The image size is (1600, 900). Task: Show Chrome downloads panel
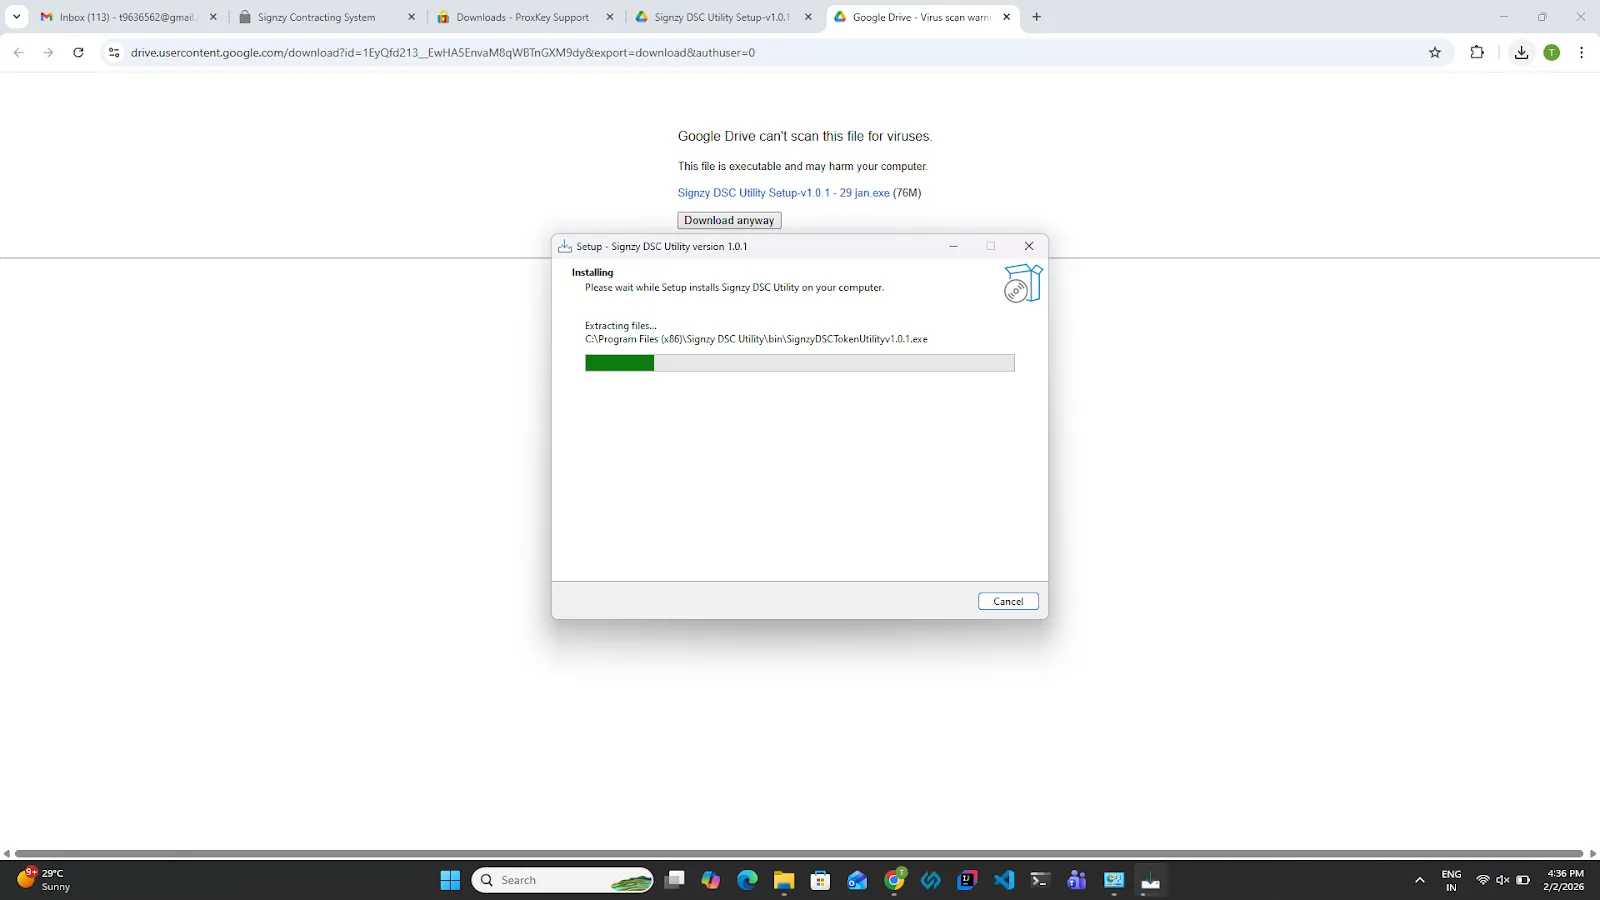coord(1521,52)
